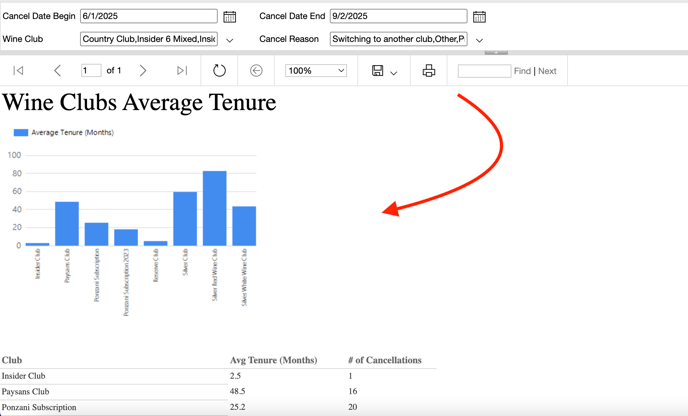Screen dimensions: 688x416
Task: Open the 100% zoom level dropdown
Action: click(x=316, y=71)
